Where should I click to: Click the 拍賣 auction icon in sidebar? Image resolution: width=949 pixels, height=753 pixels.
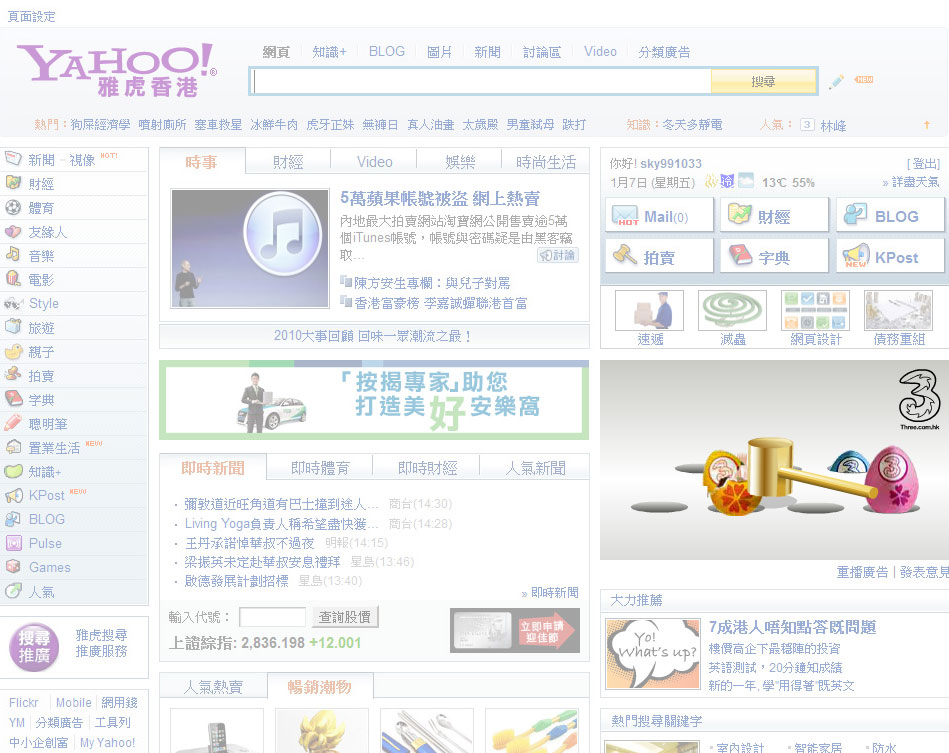point(13,375)
